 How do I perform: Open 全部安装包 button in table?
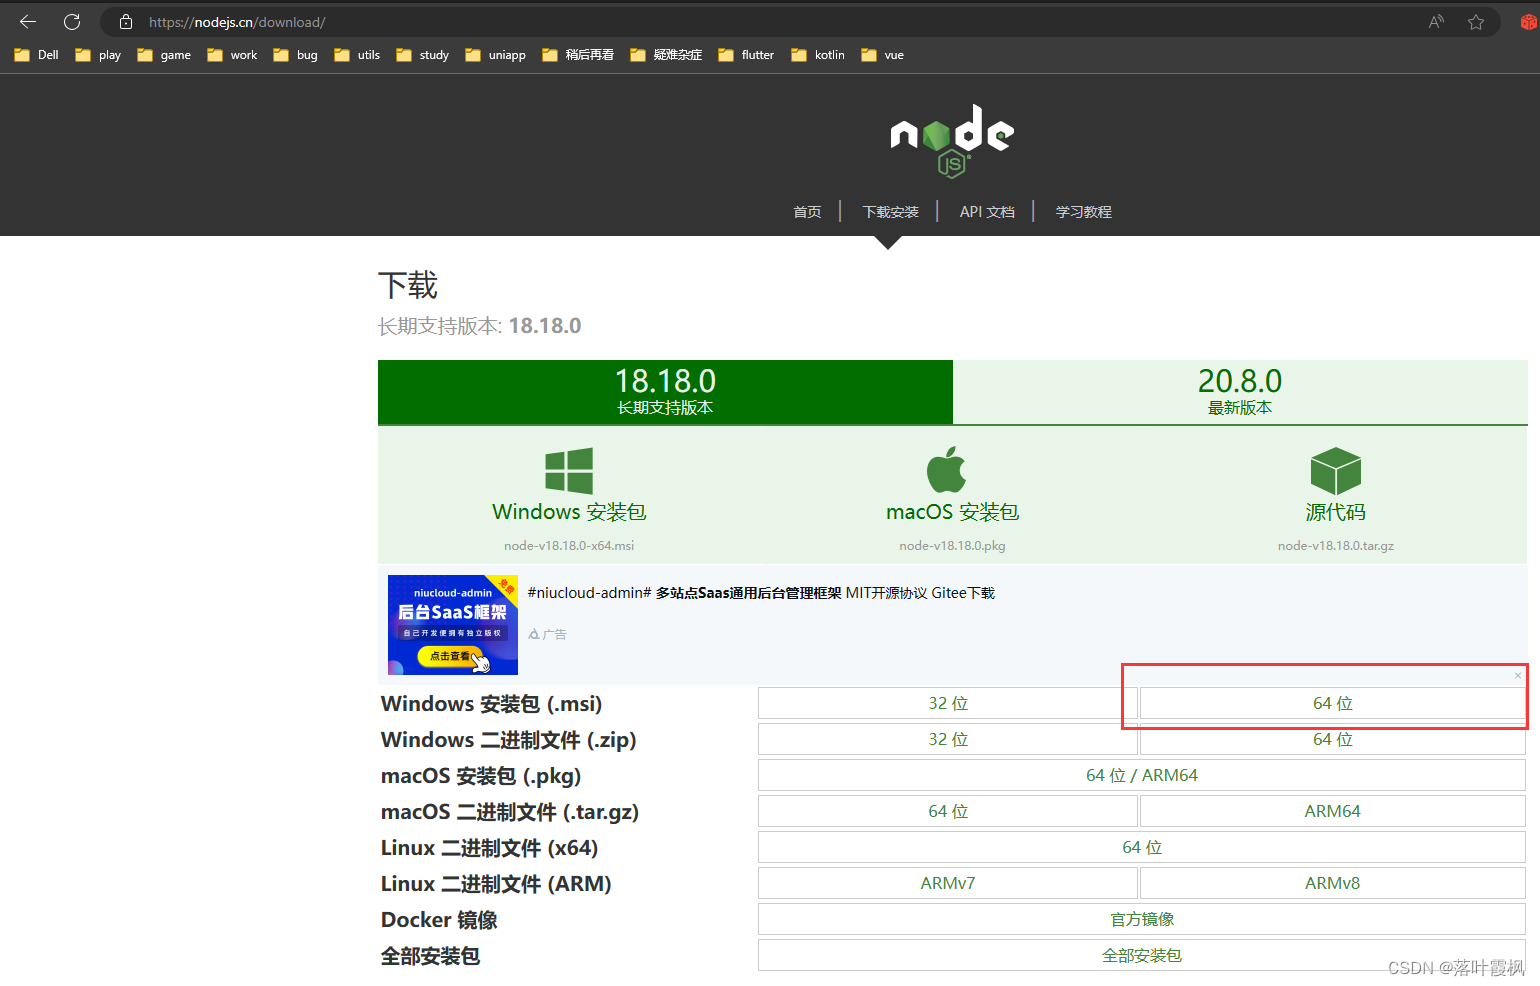(1142, 955)
